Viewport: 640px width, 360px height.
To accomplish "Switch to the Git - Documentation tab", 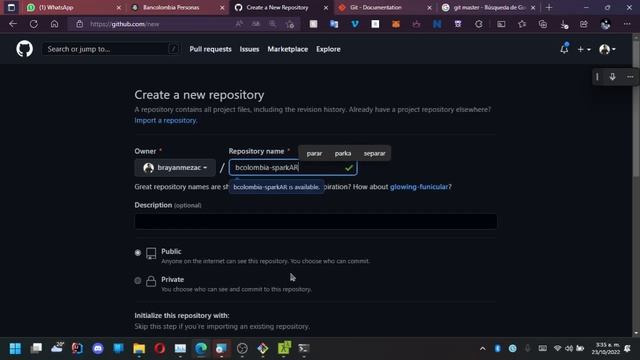I will [x=384, y=7].
